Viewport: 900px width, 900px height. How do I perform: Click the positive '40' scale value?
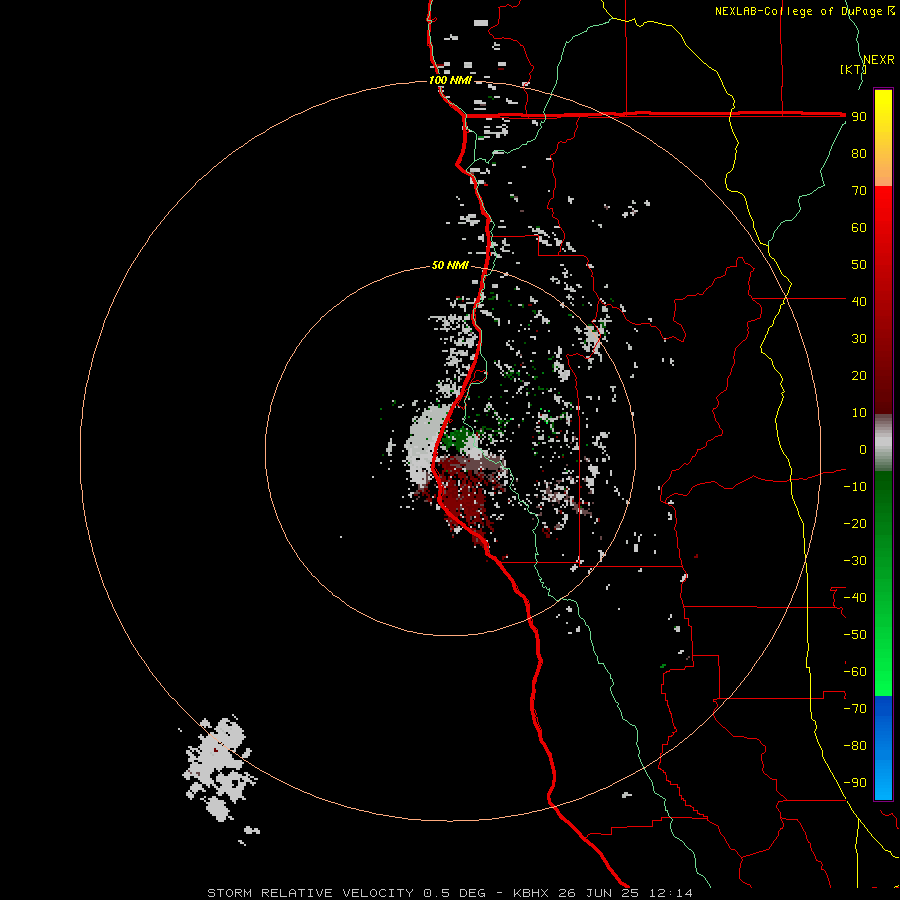(859, 301)
